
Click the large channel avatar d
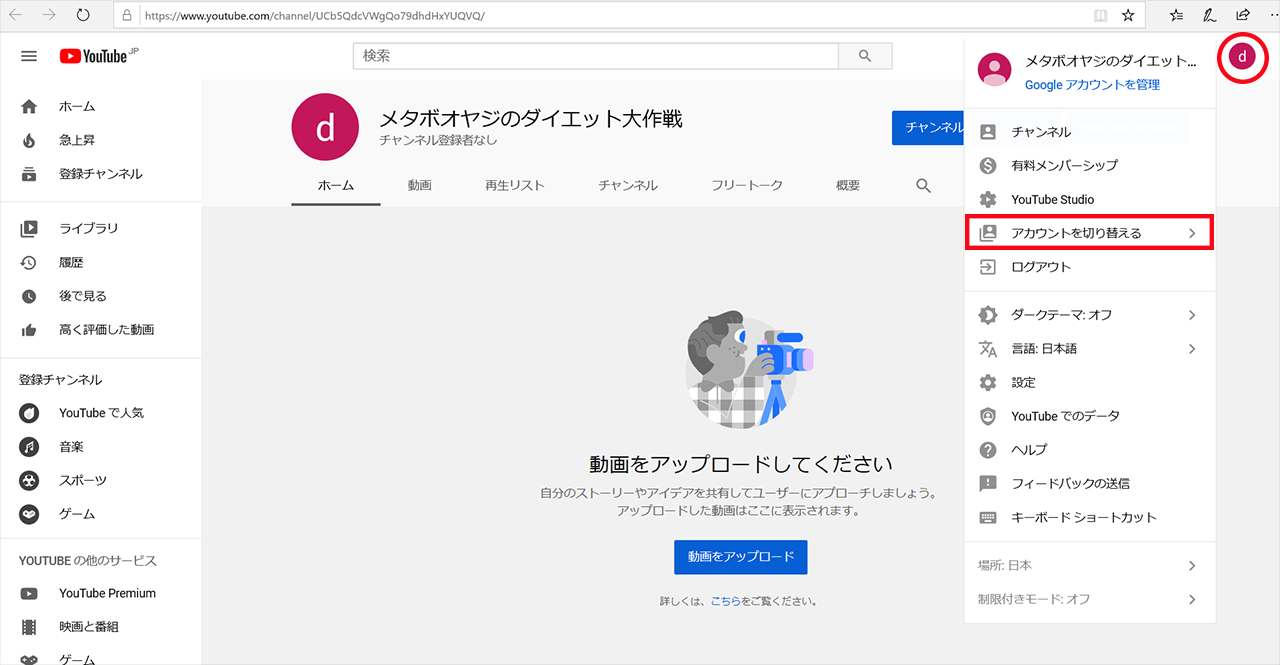[325, 128]
